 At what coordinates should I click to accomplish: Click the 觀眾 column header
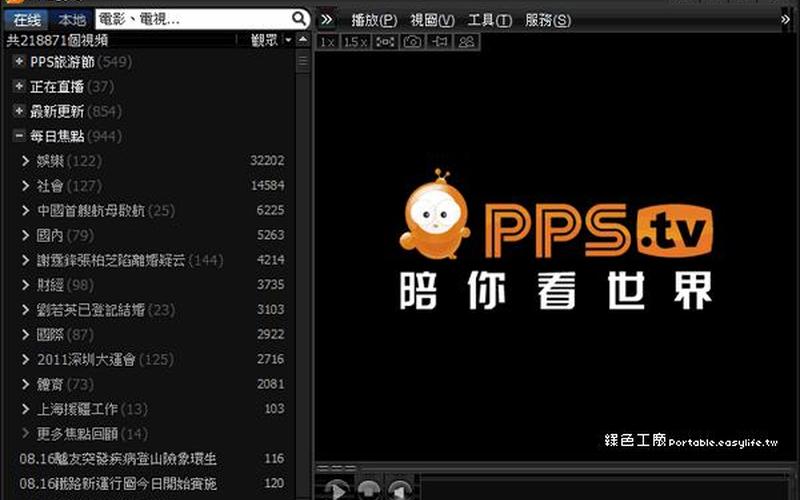[x=264, y=40]
